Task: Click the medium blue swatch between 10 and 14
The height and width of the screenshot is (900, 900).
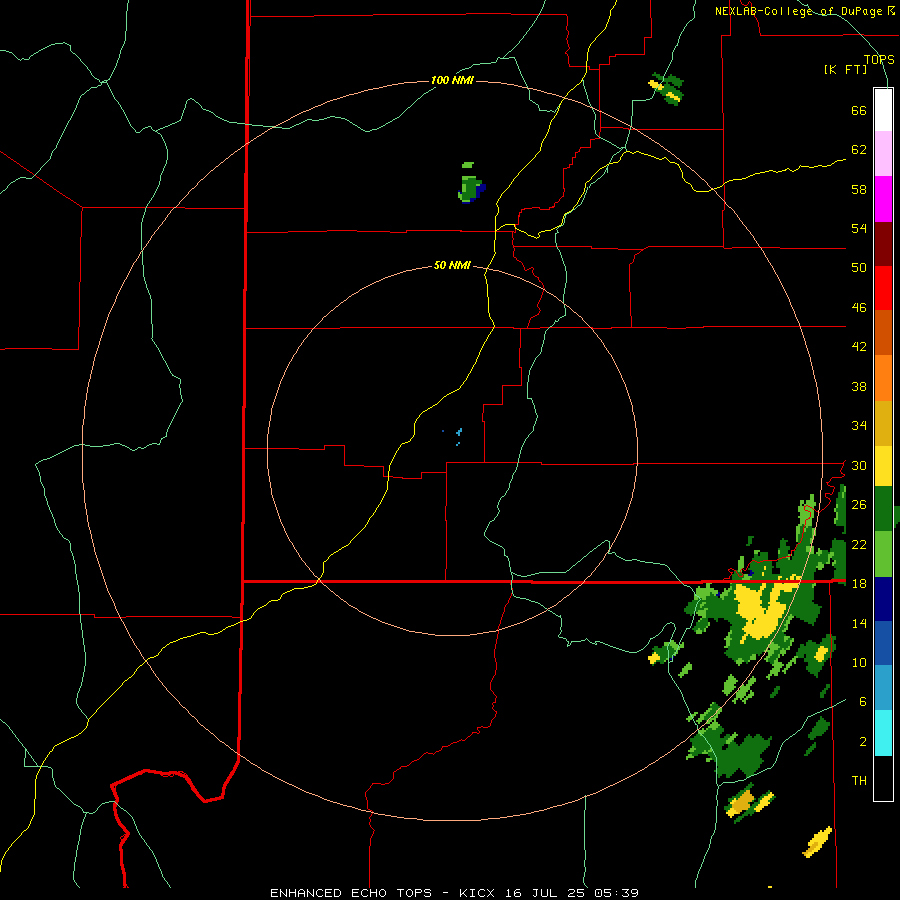Action: (x=883, y=643)
